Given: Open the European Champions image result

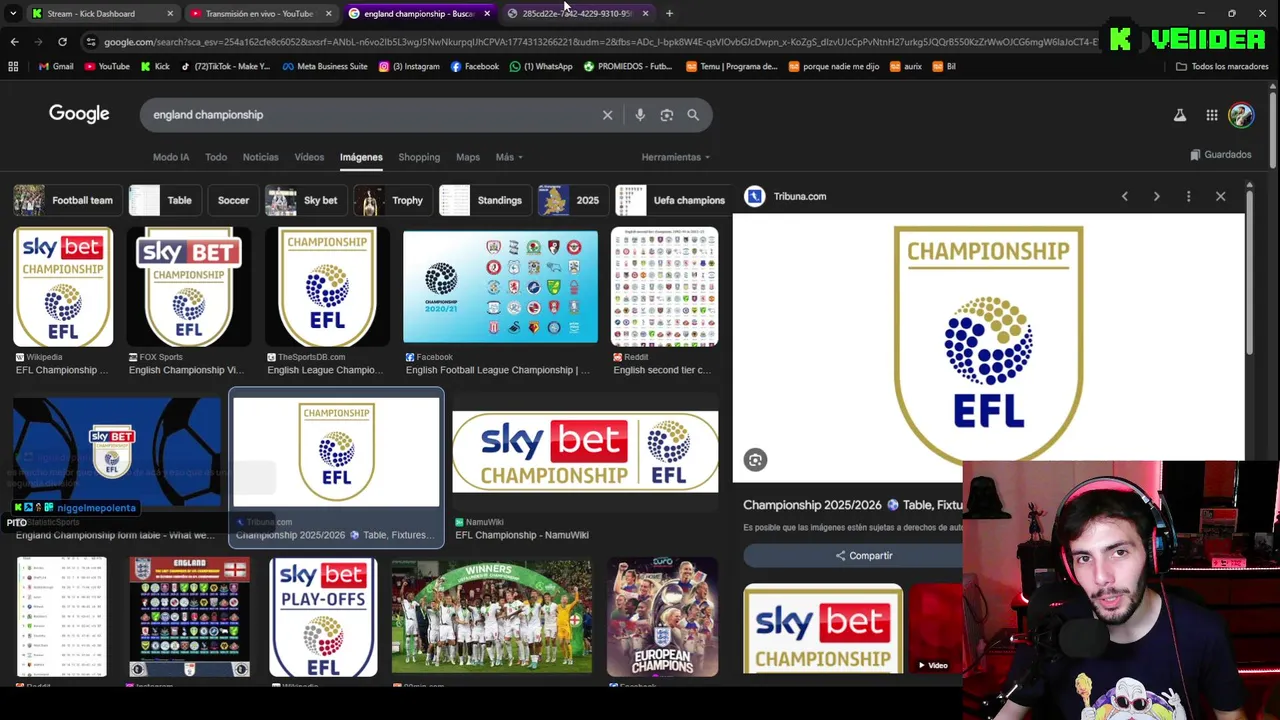Looking at the screenshot, I should point(662,617).
